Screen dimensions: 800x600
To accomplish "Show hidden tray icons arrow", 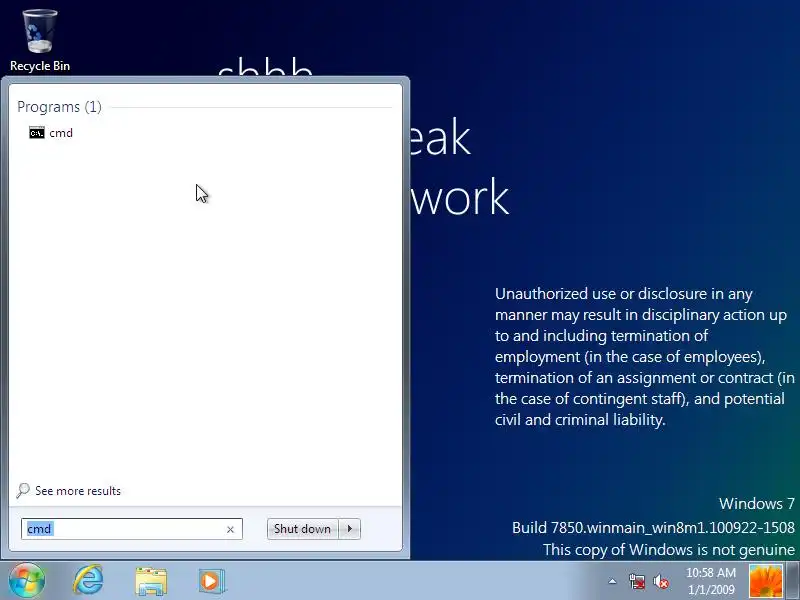I will (612, 581).
